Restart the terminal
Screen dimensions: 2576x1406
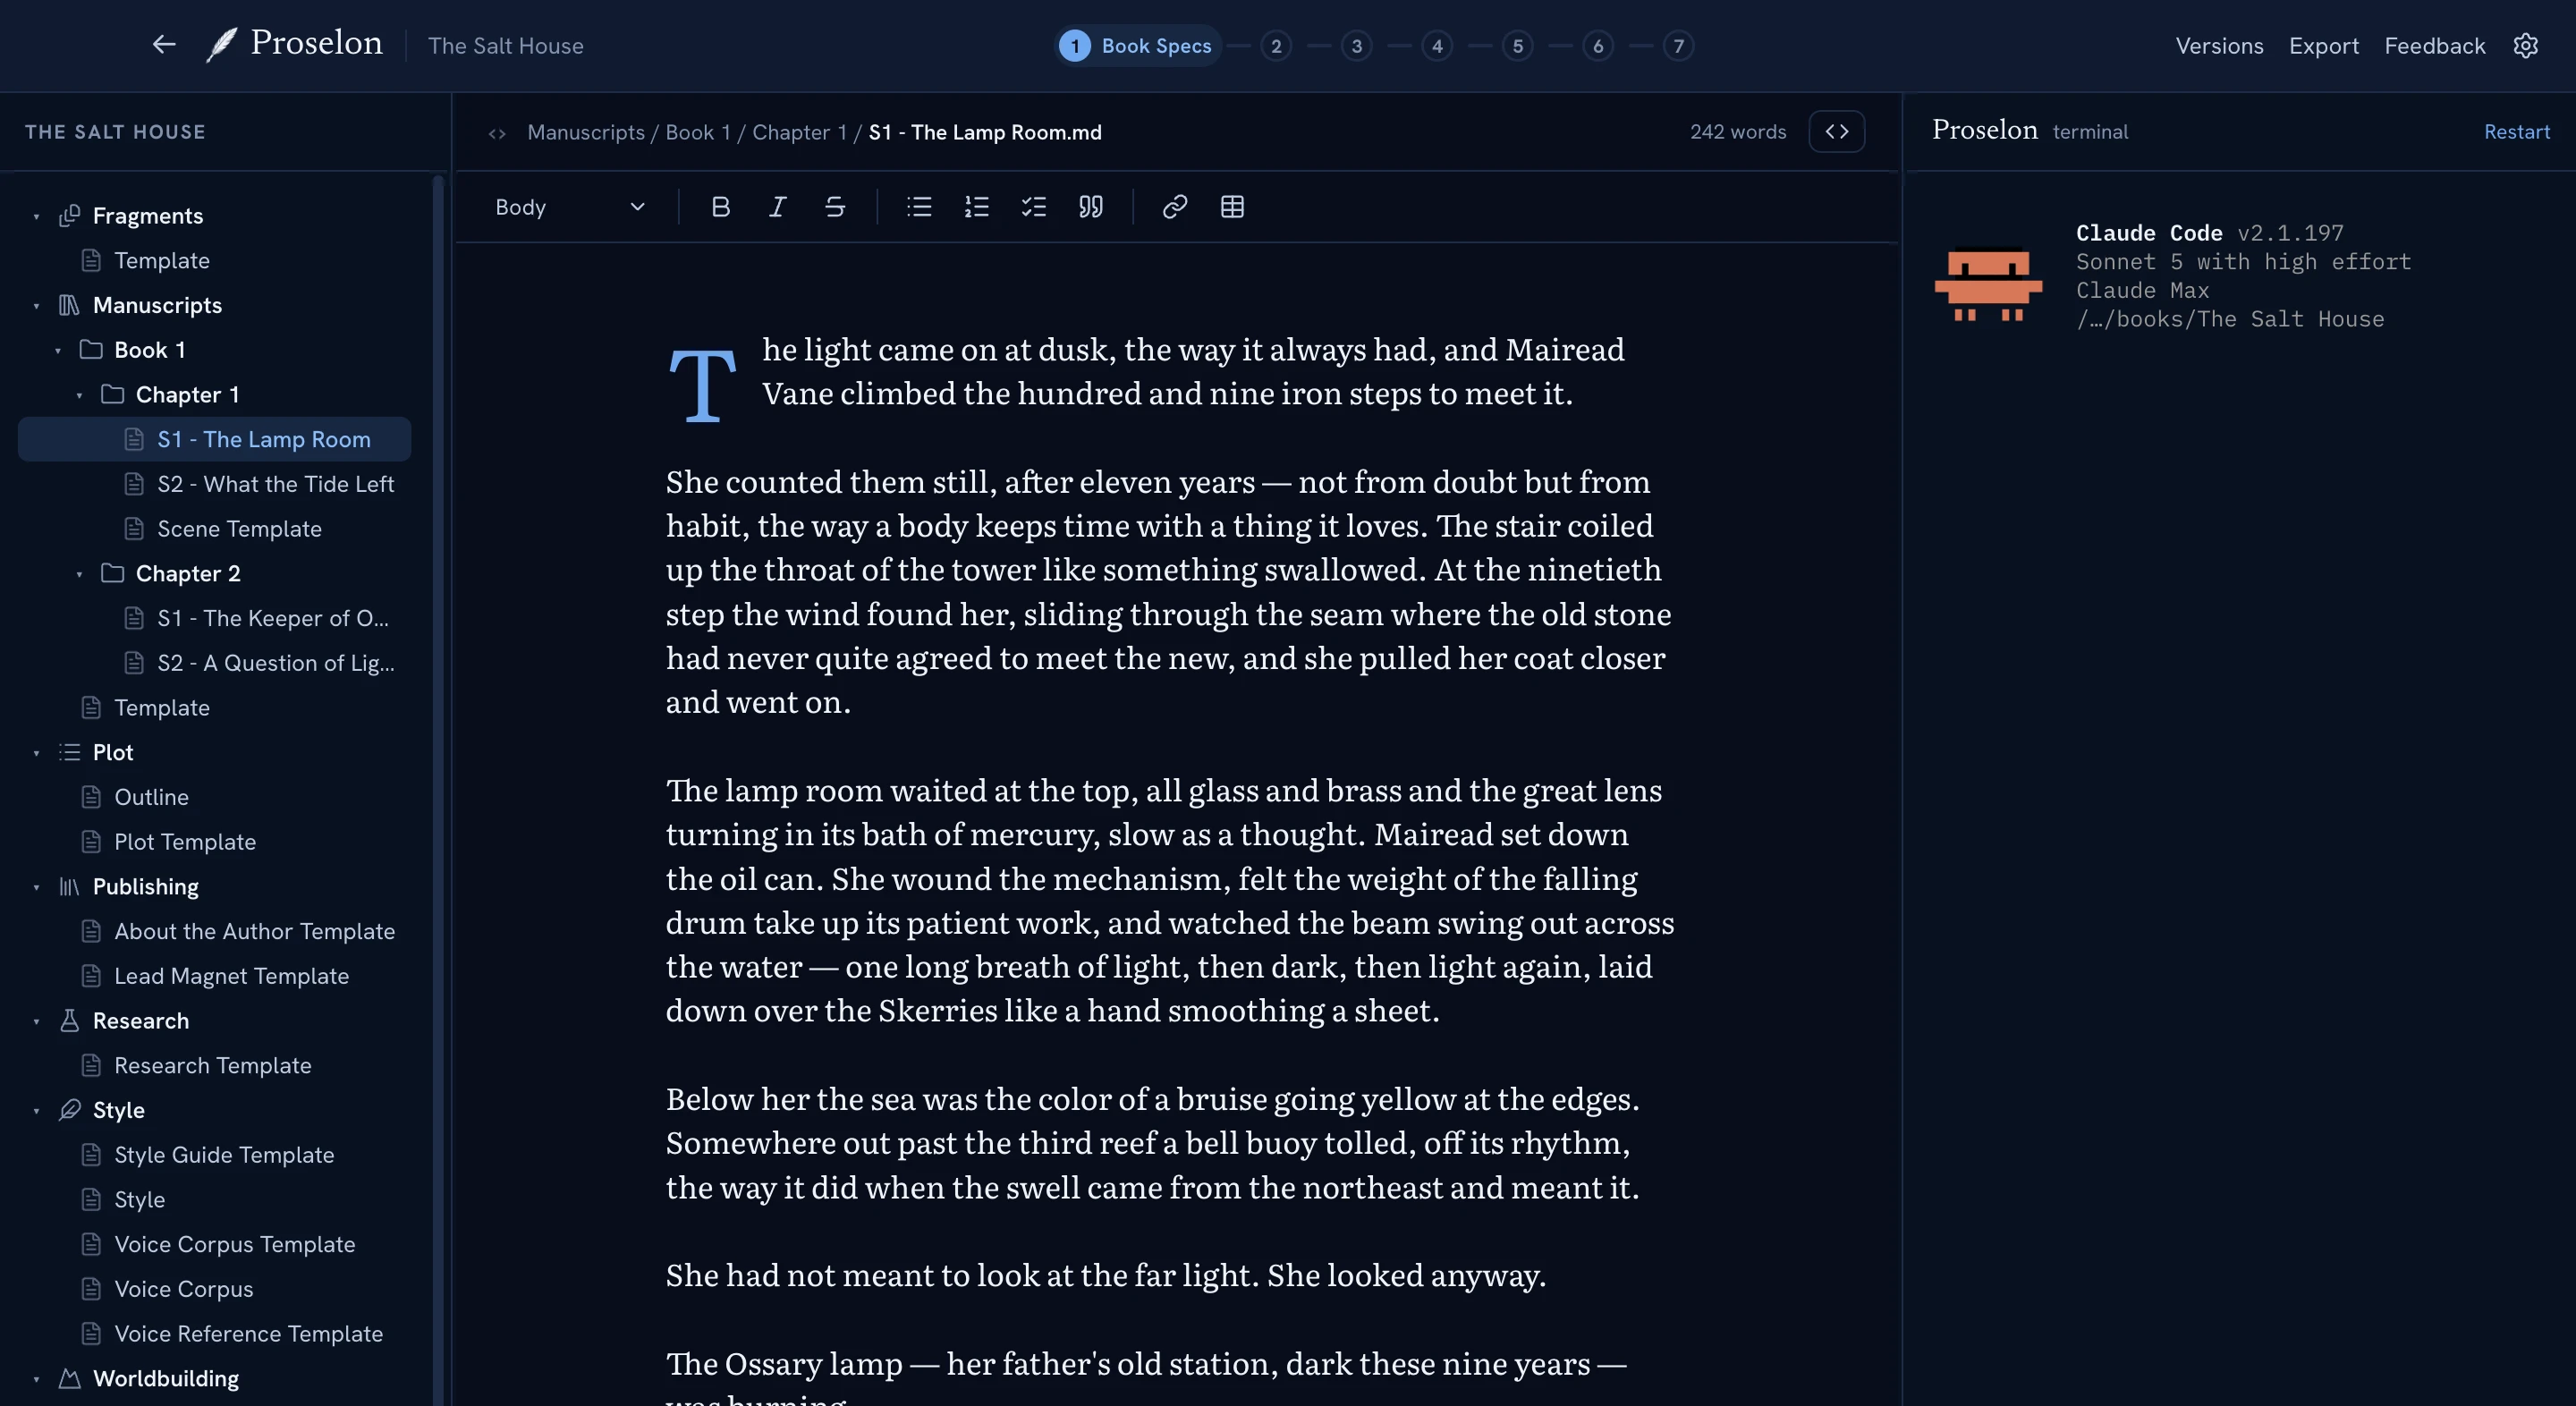coord(2516,132)
